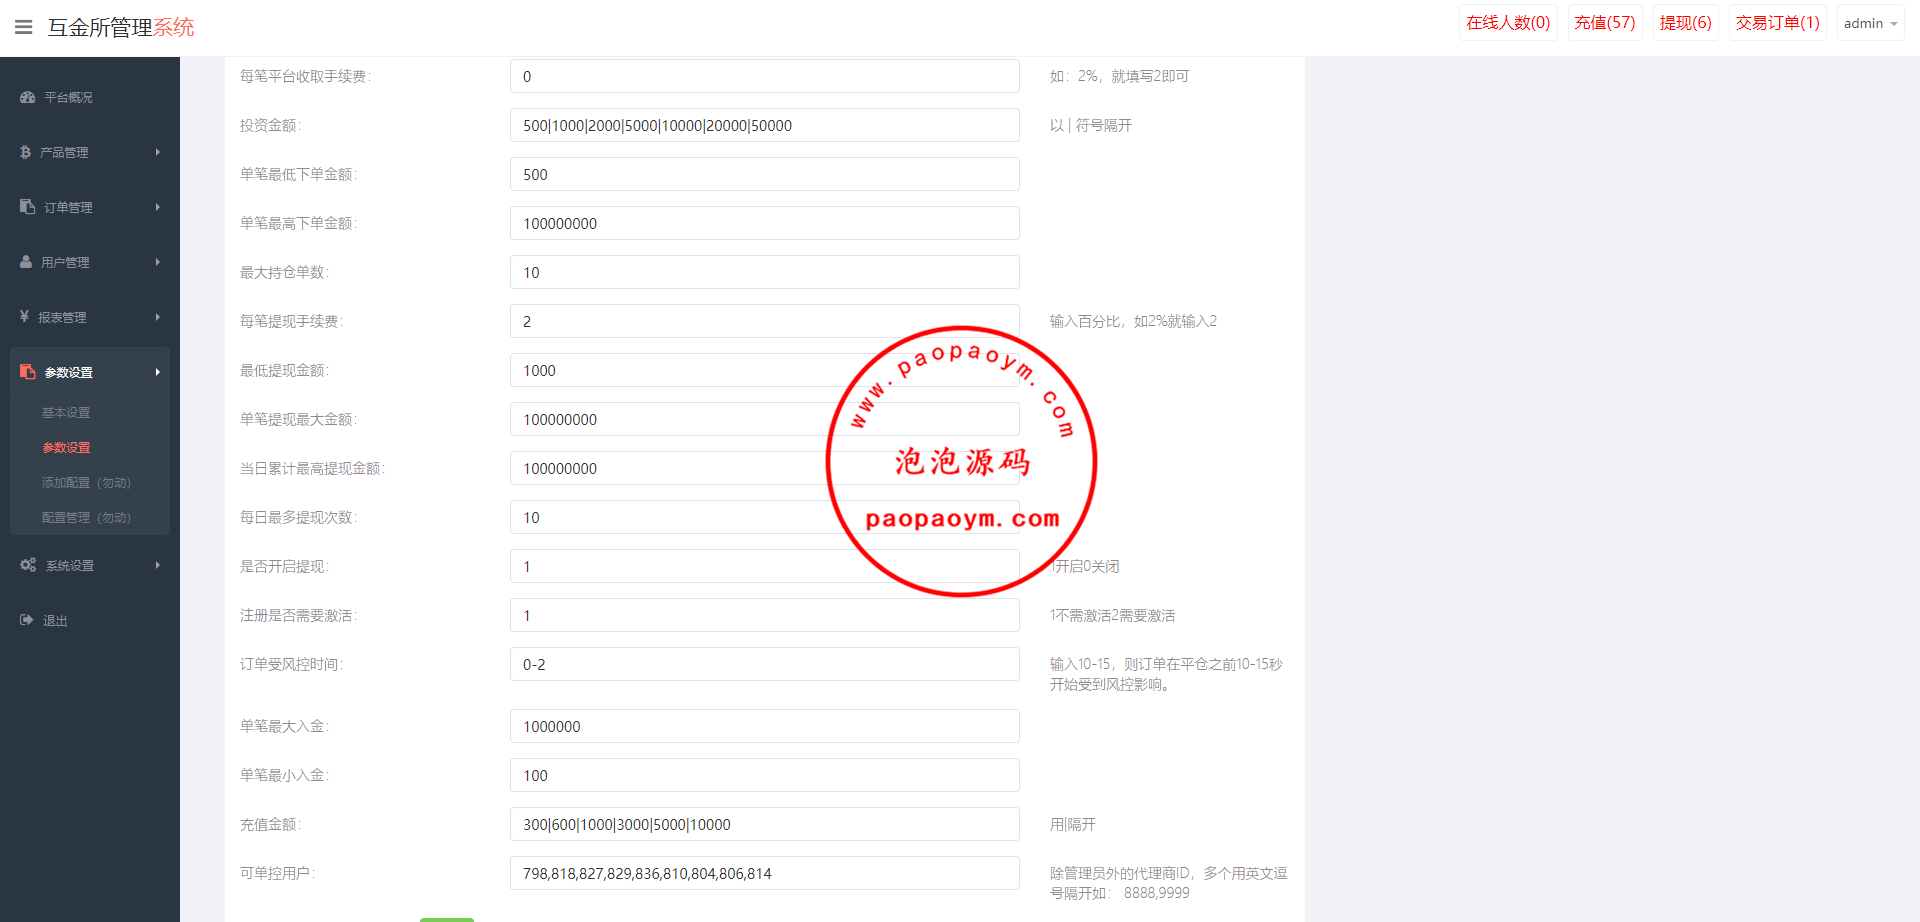This screenshot has height=922, width=1920.
Task: Open 配置管理 (勿动) menu item
Action: pyautogui.click(x=86, y=517)
